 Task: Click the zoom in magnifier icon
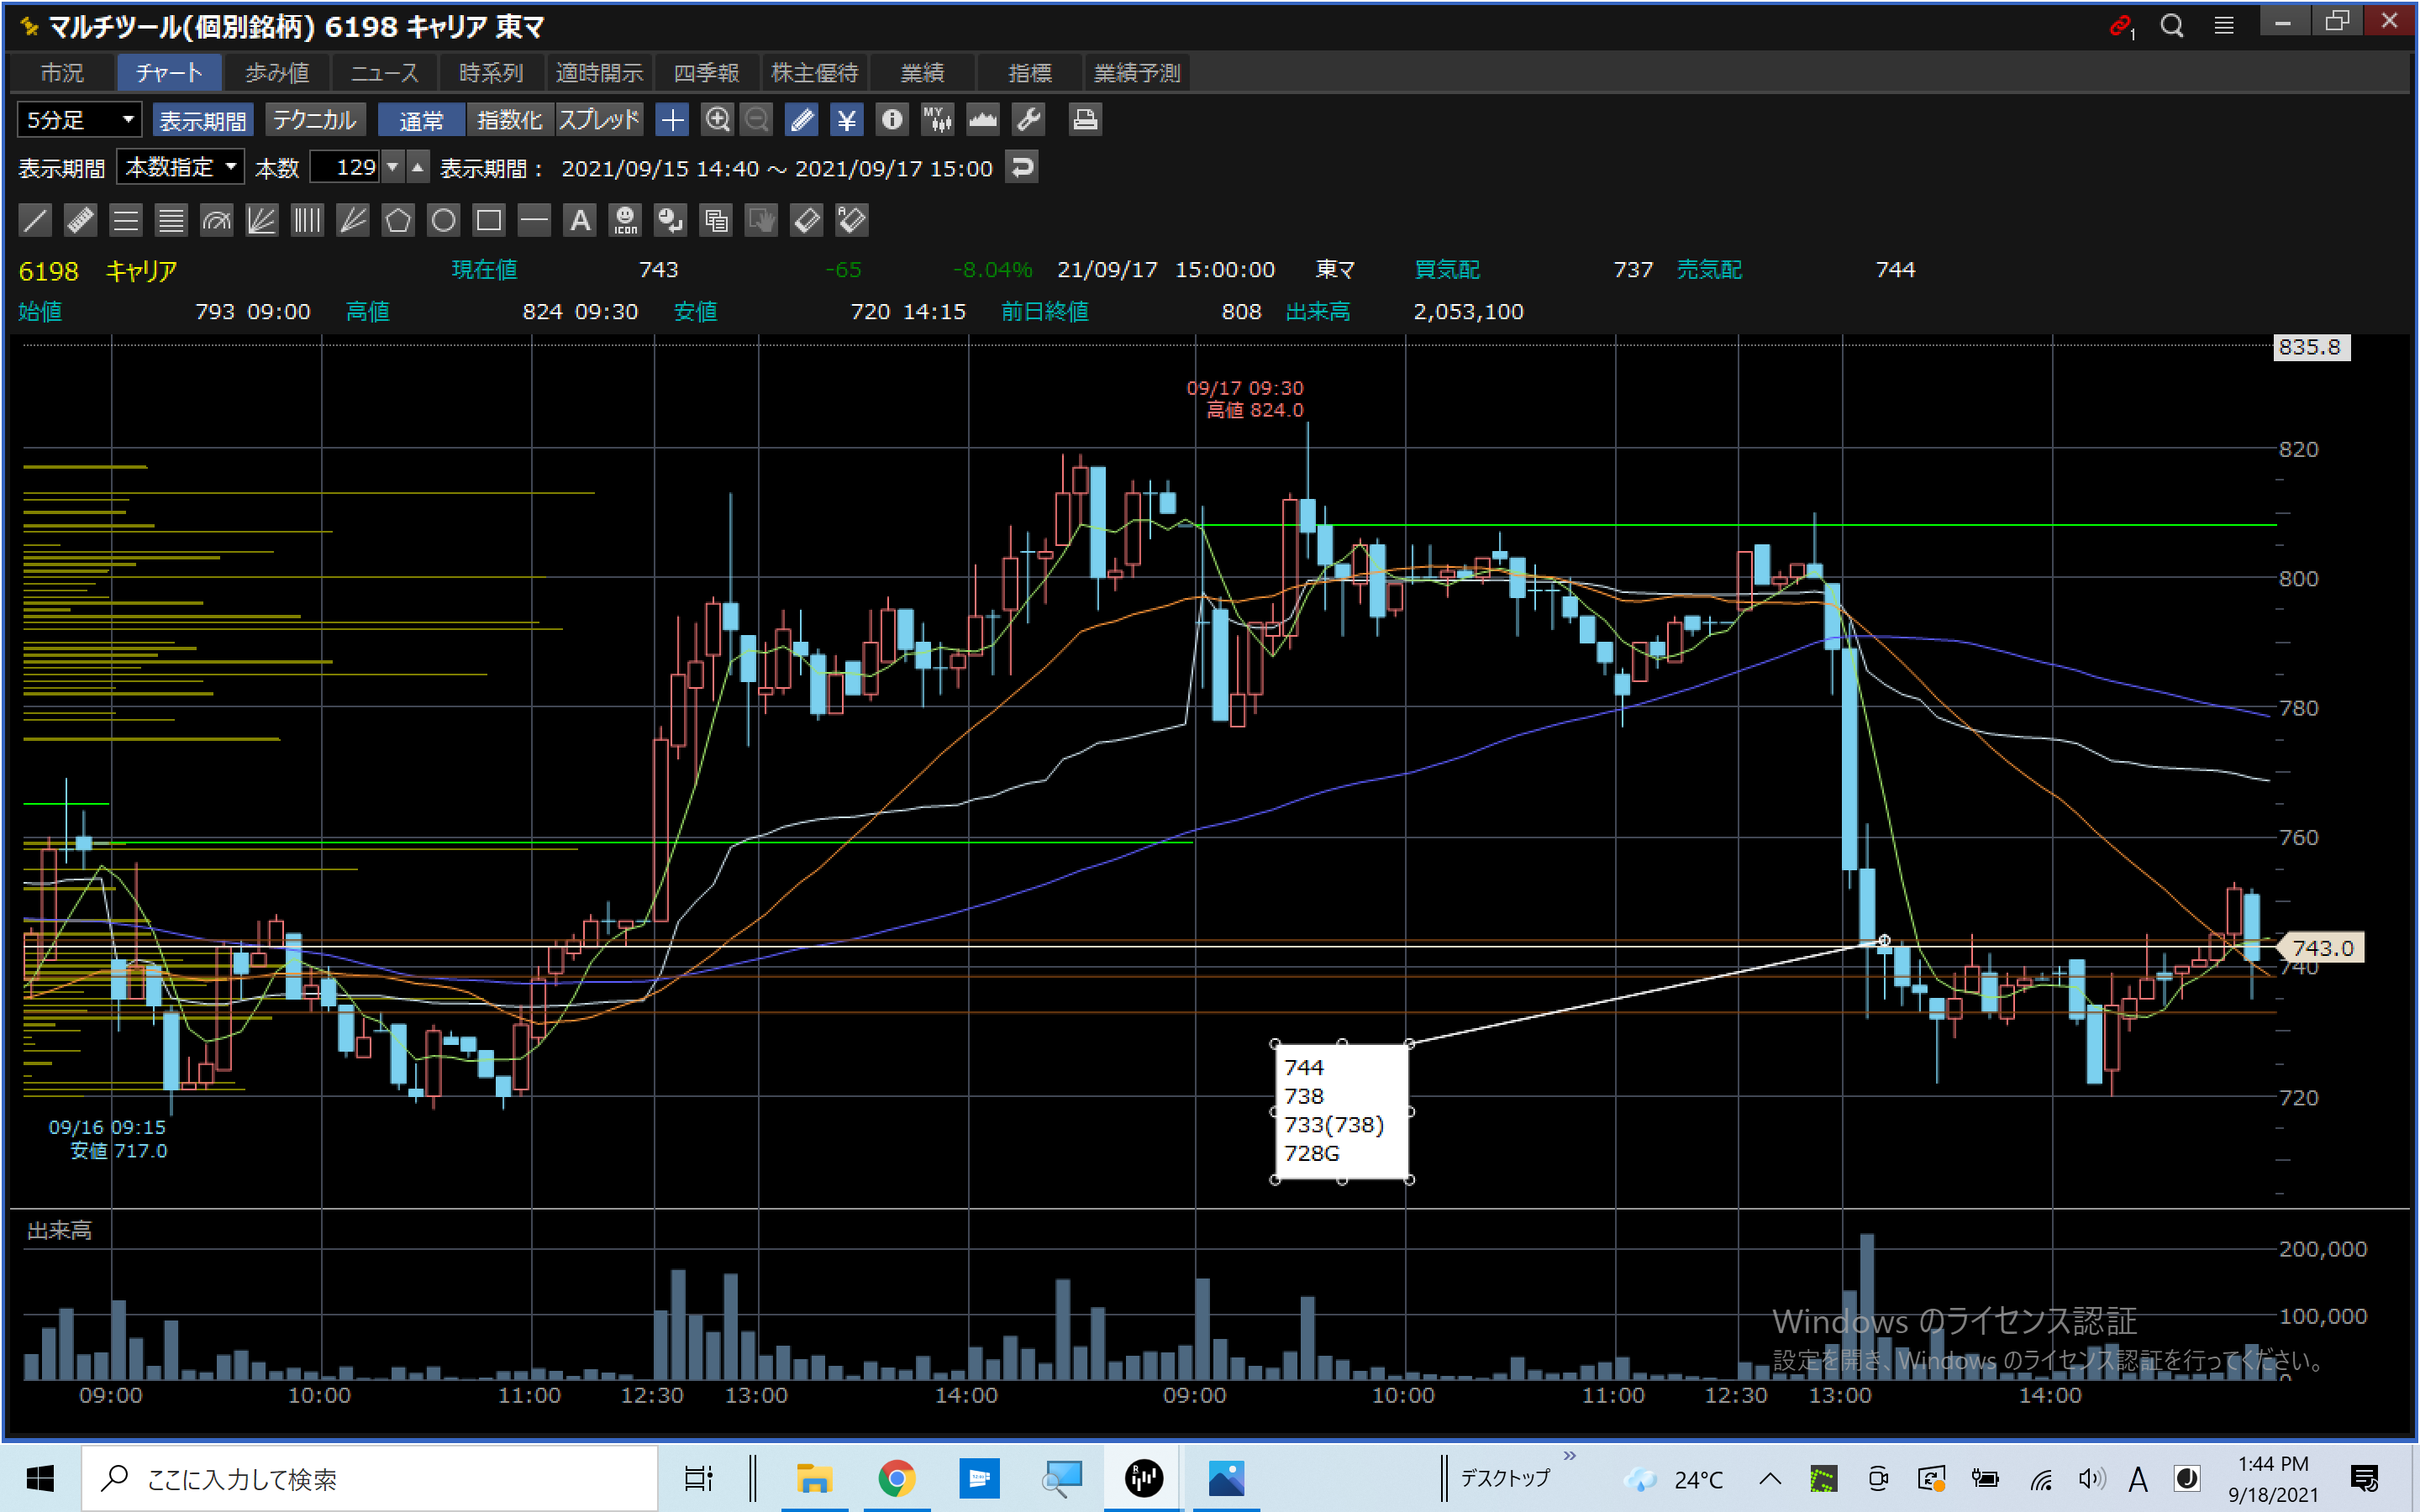point(717,120)
